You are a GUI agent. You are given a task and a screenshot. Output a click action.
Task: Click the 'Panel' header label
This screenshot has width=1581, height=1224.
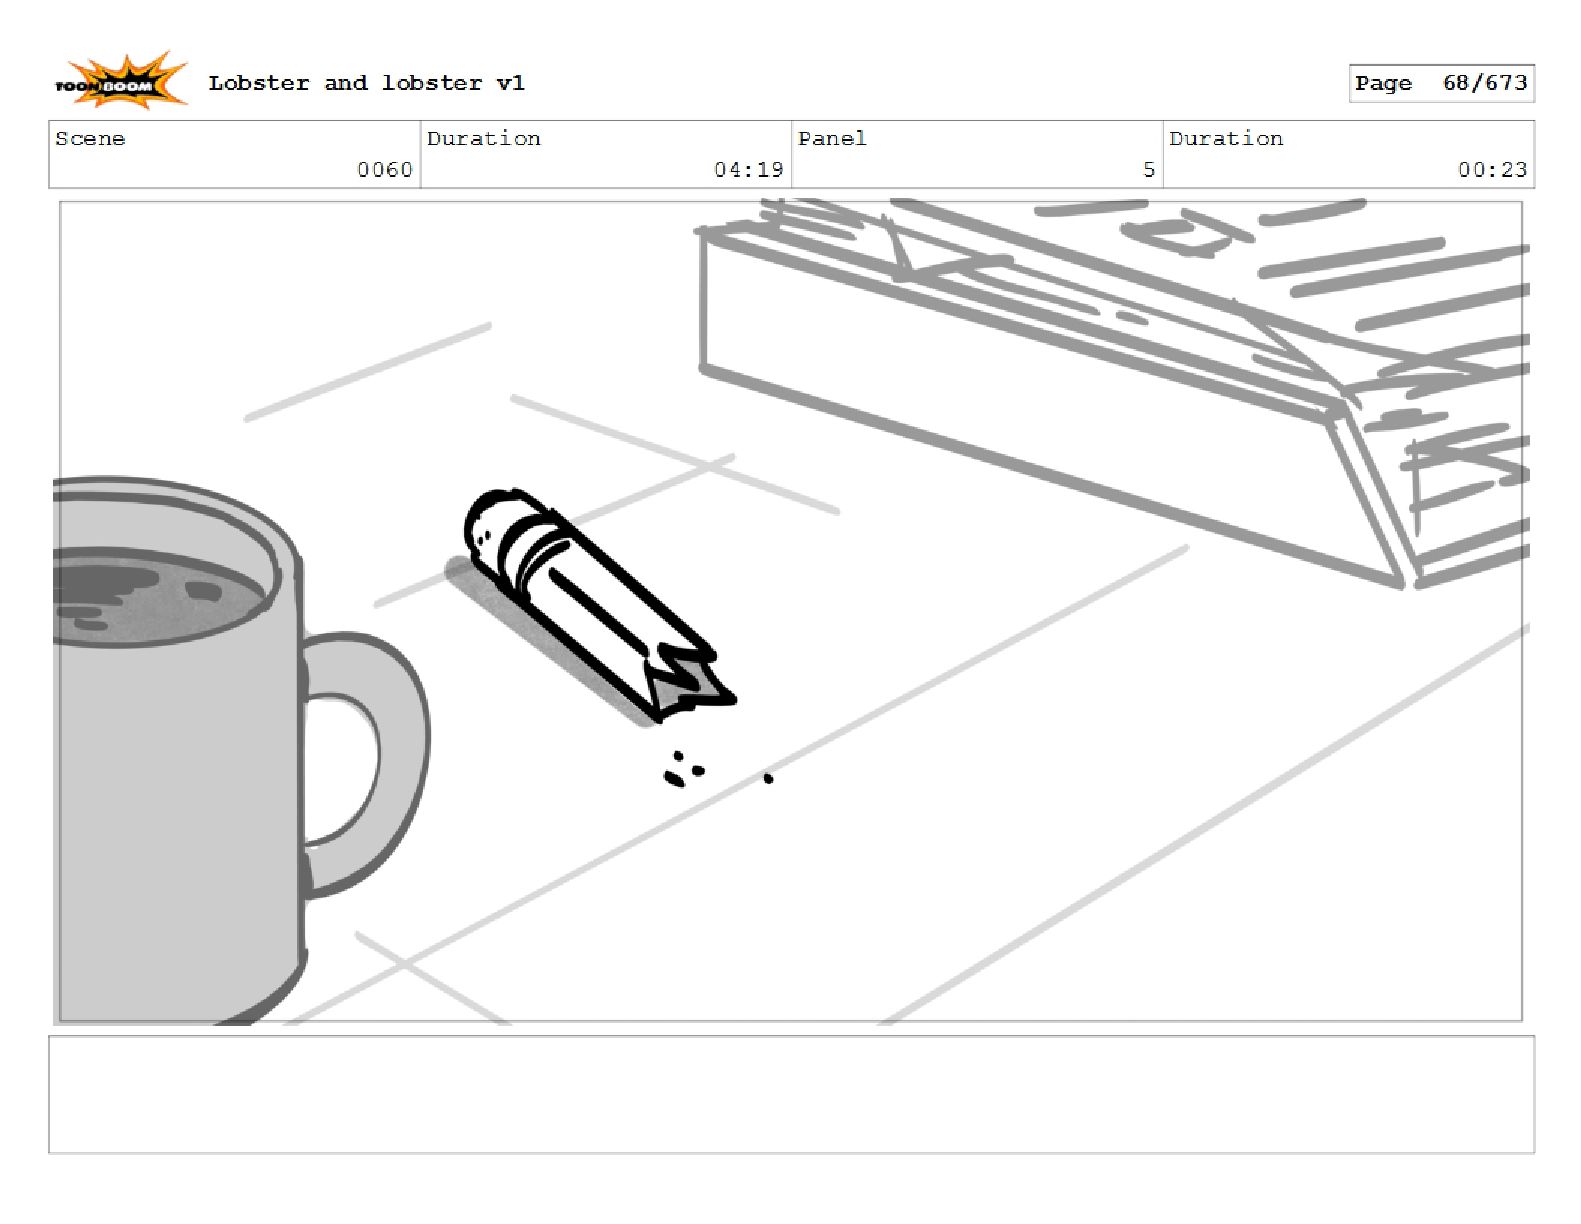pos(832,138)
